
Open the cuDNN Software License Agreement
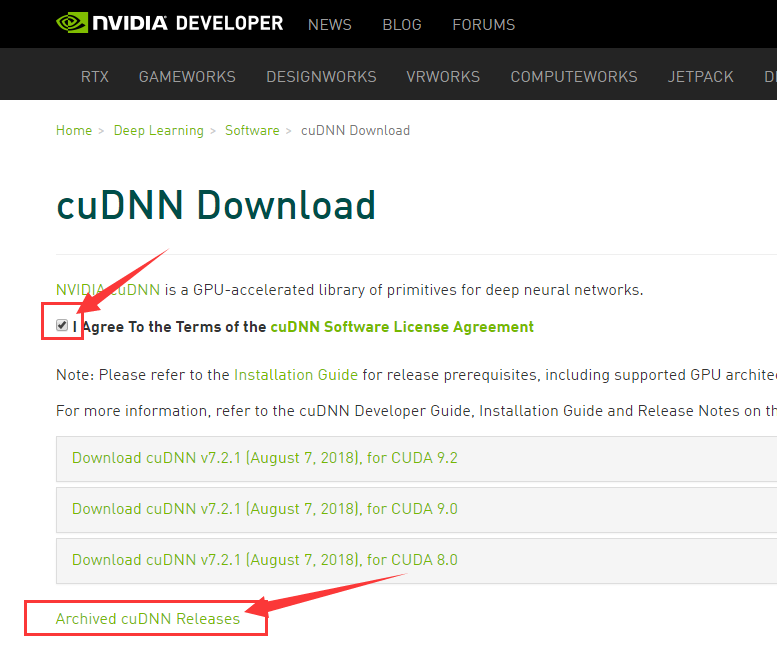tap(402, 327)
